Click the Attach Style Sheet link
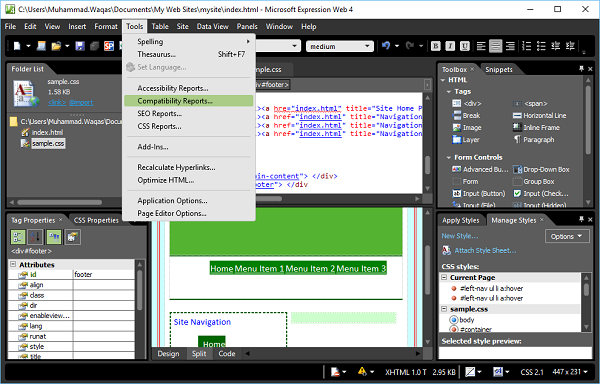Viewport: 600px width, 384px height. (485, 251)
